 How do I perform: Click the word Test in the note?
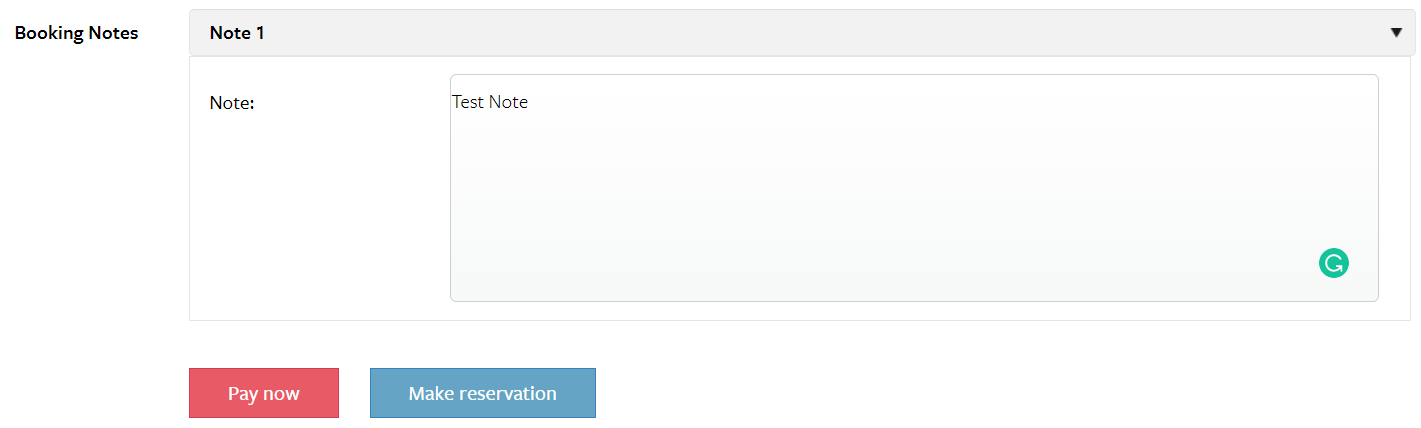pos(468,102)
